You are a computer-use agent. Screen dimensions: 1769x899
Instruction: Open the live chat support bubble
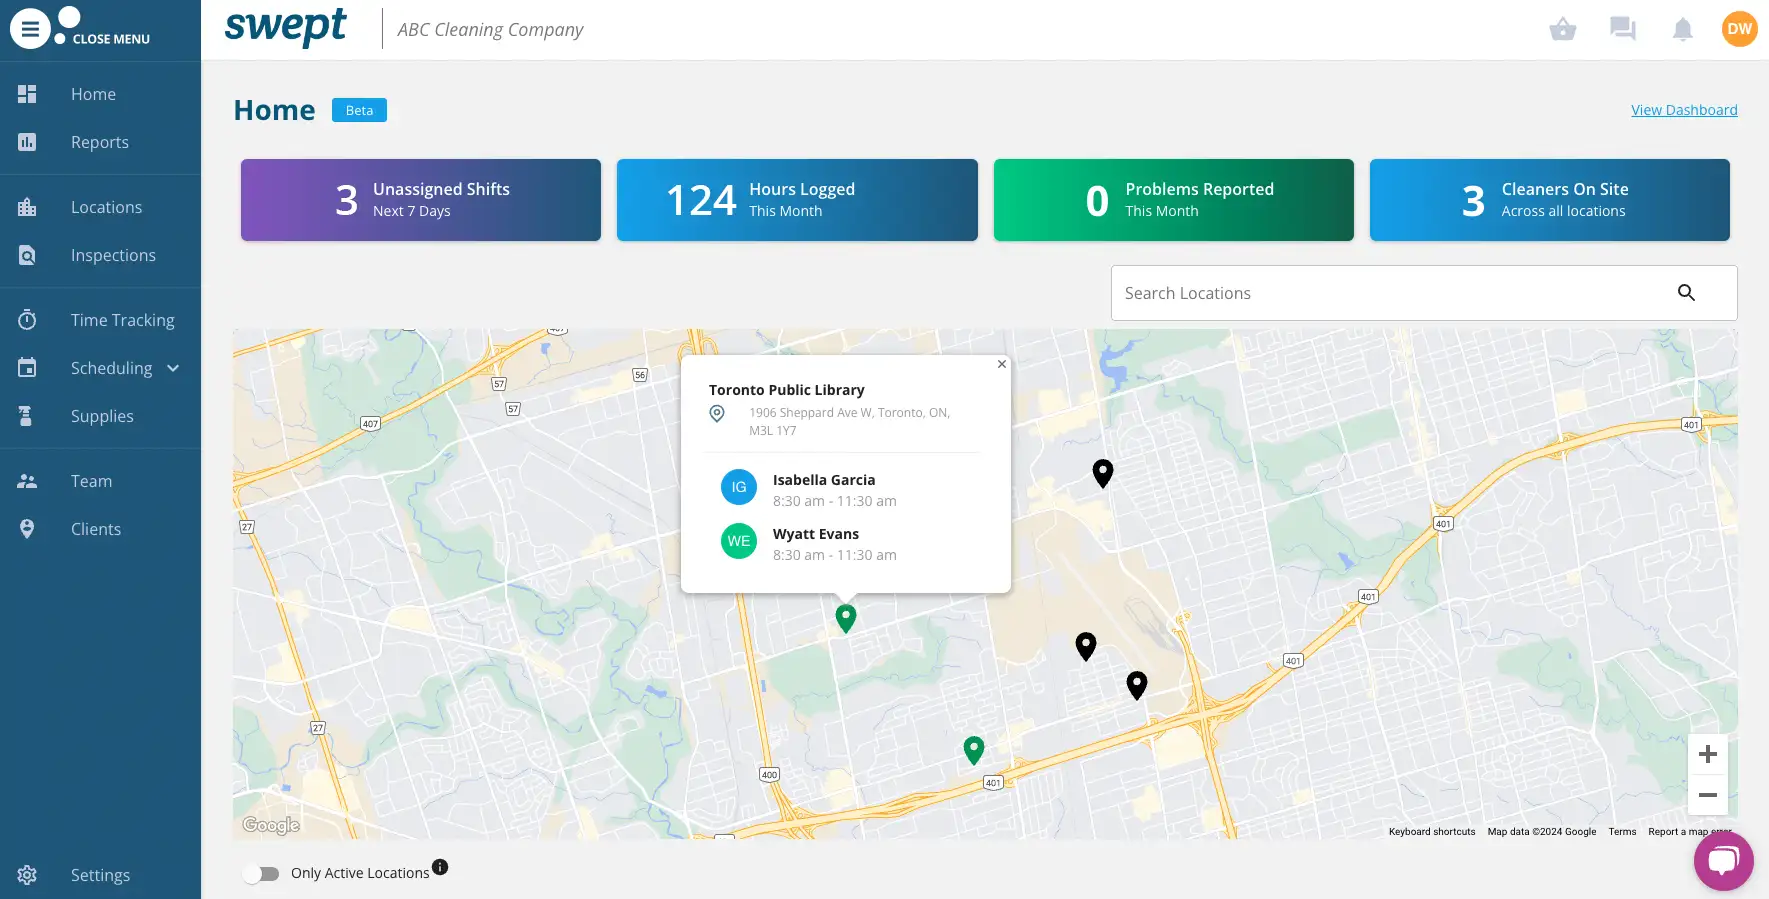point(1724,861)
